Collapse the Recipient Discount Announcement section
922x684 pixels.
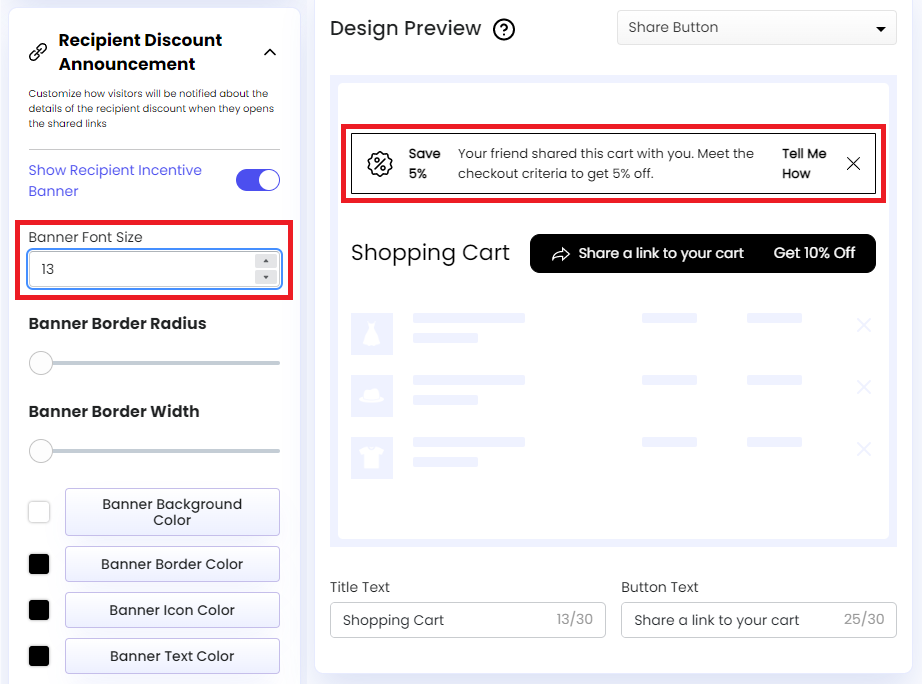[x=269, y=51]
